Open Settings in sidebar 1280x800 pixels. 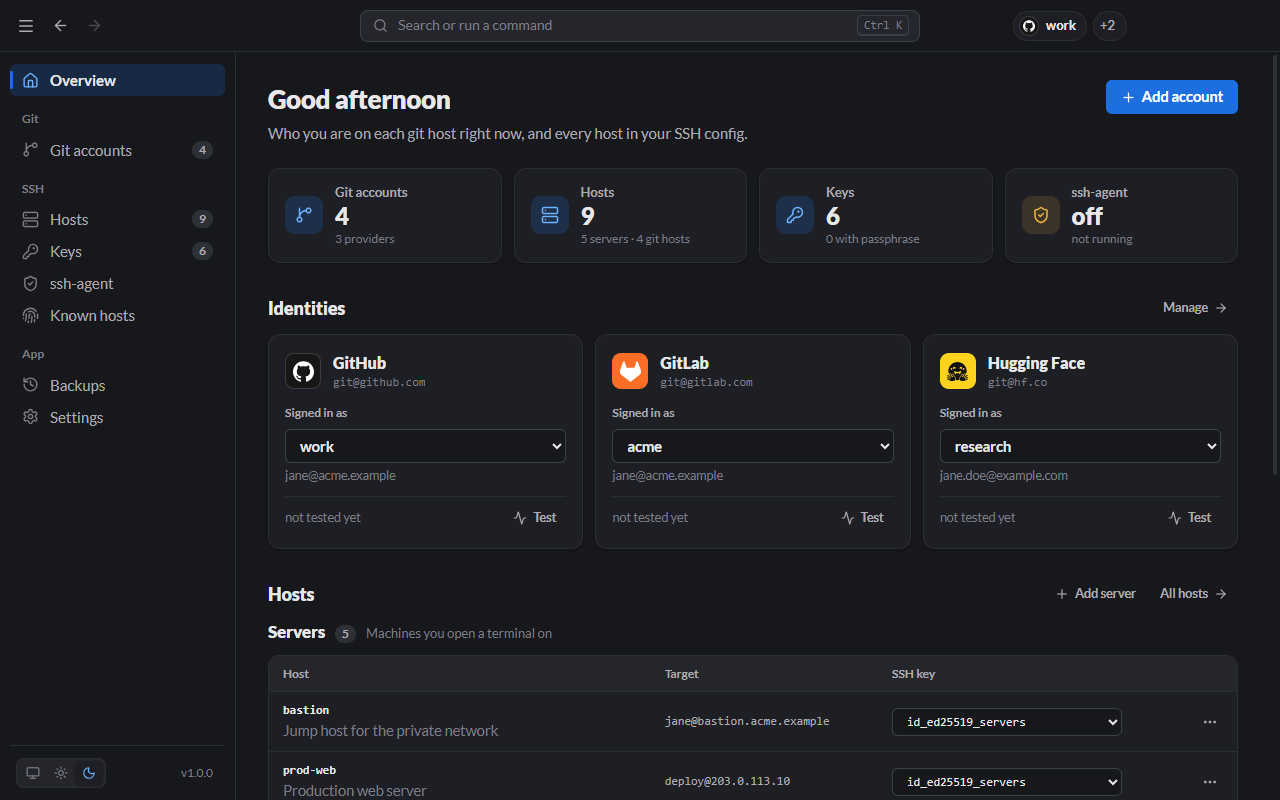[118, 417]
